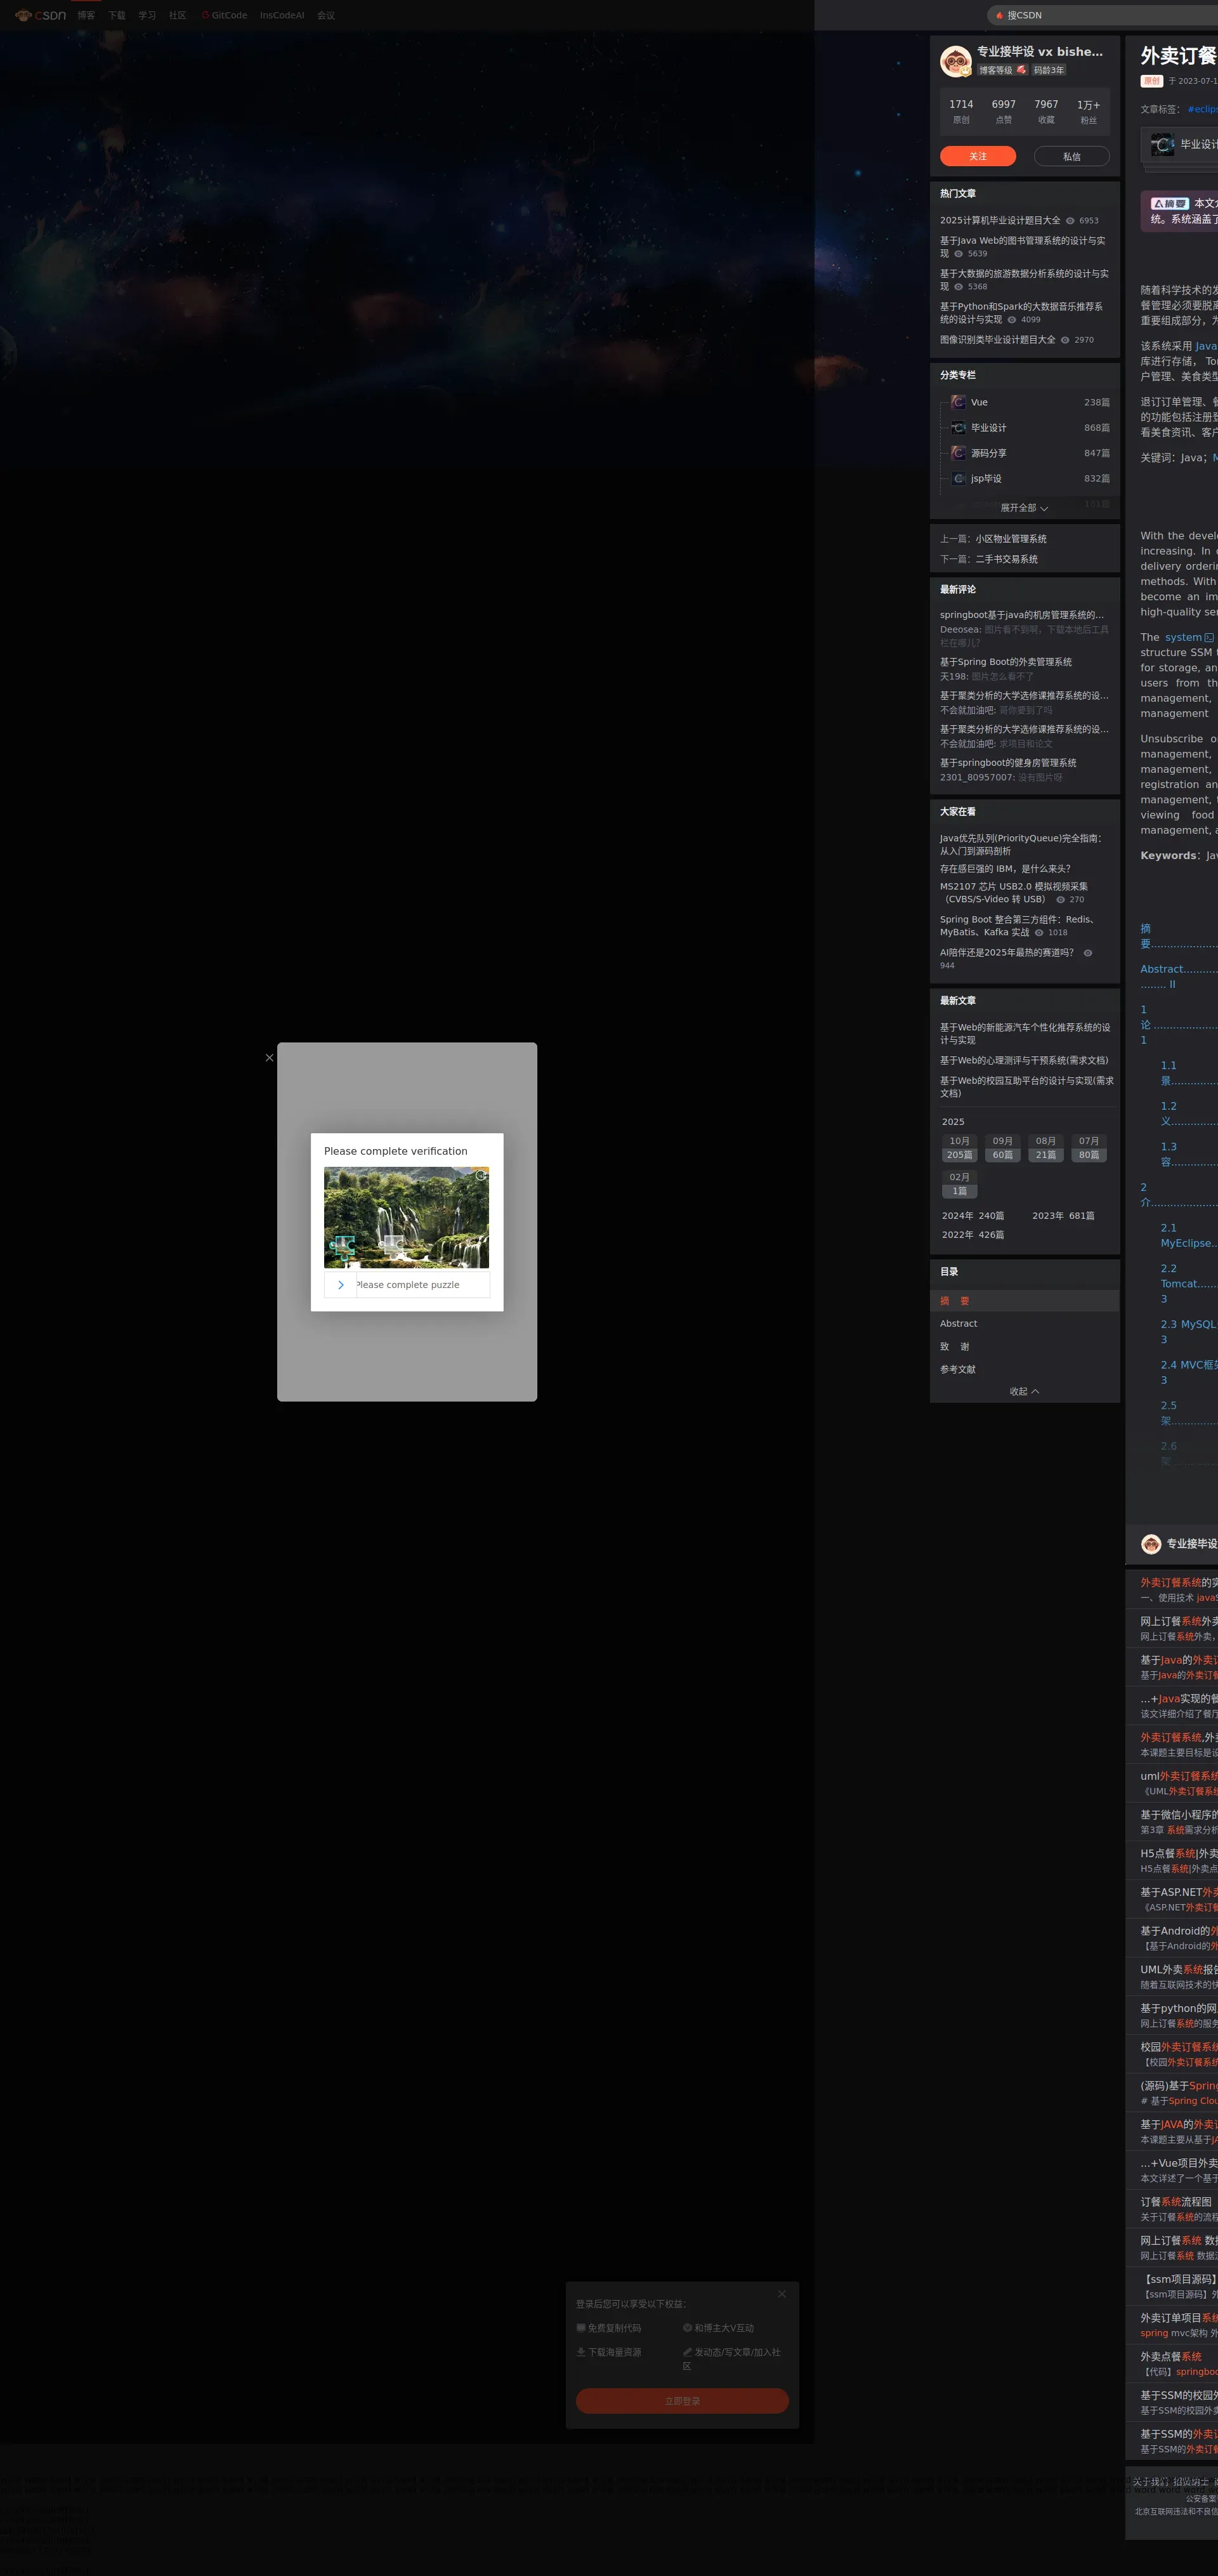Click the GitCode nav item

224,15
